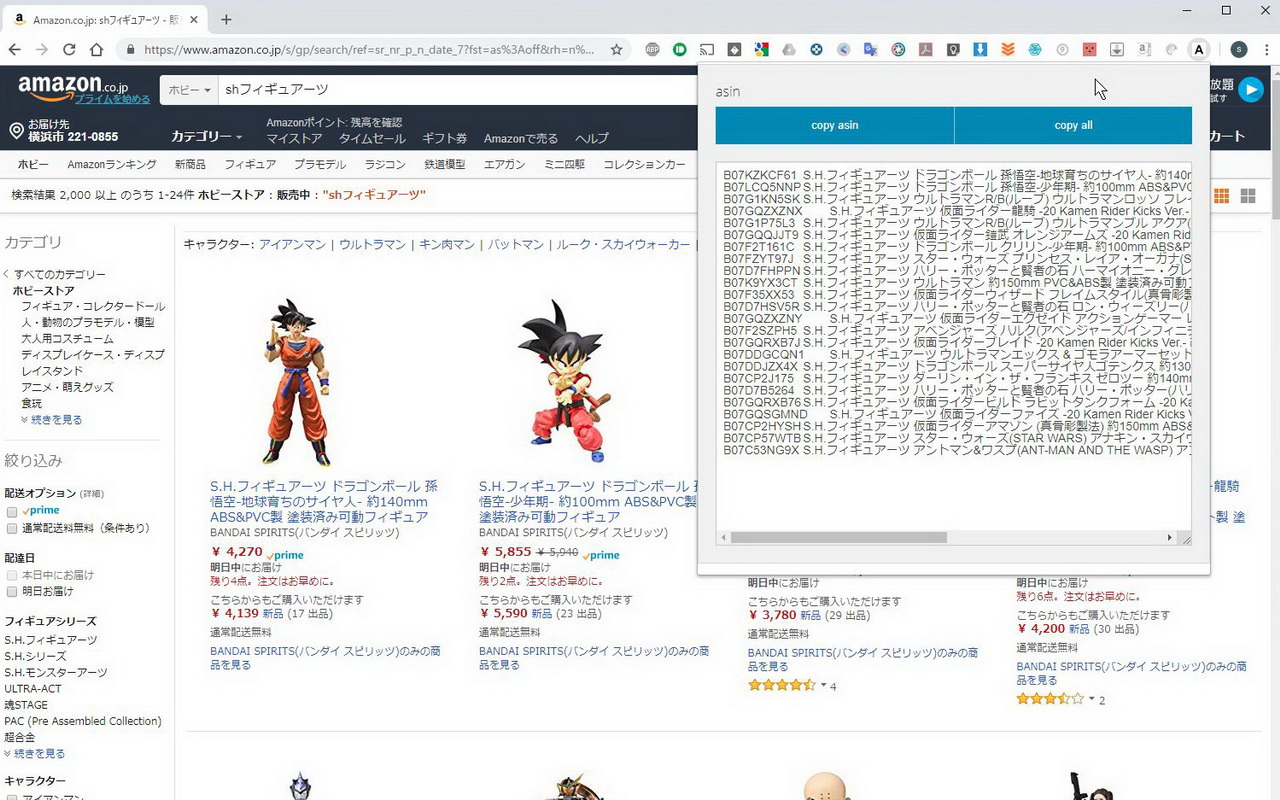The image size is (1280, 800).
Task: Click the copy all button
Action: (x=1073, y=126)
